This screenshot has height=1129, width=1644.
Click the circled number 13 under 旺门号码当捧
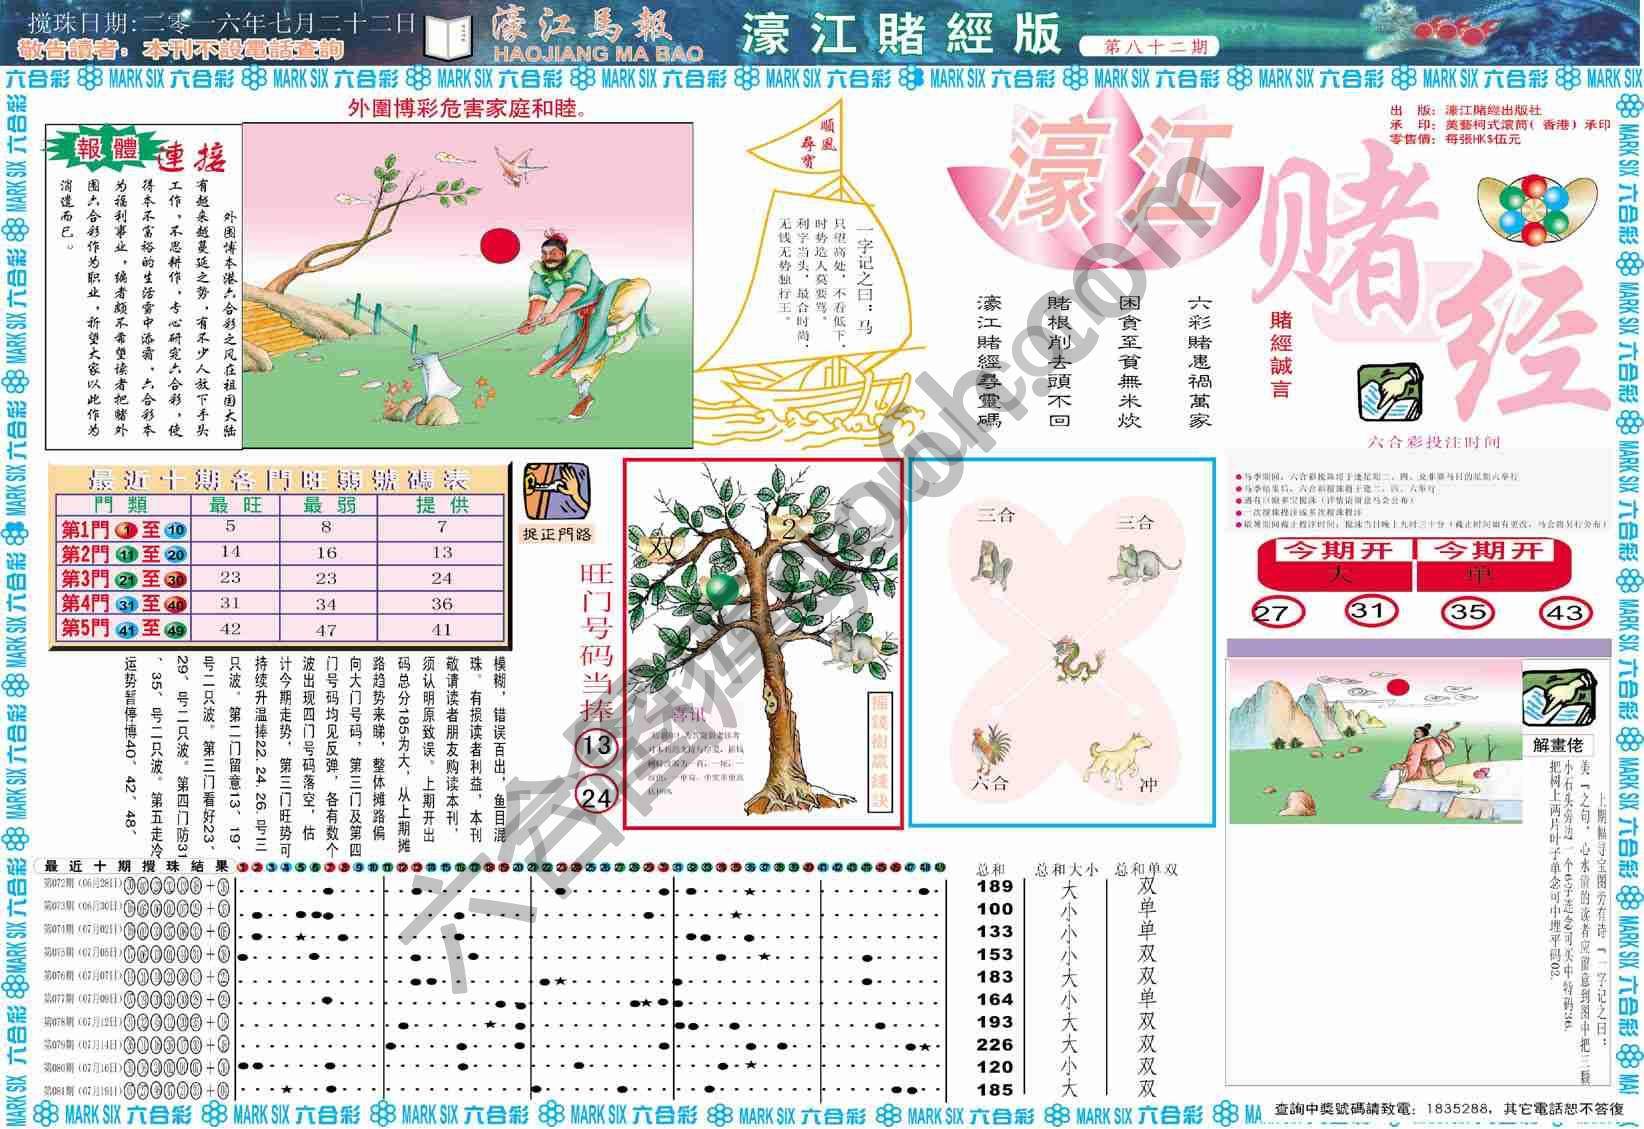[597, 745]
